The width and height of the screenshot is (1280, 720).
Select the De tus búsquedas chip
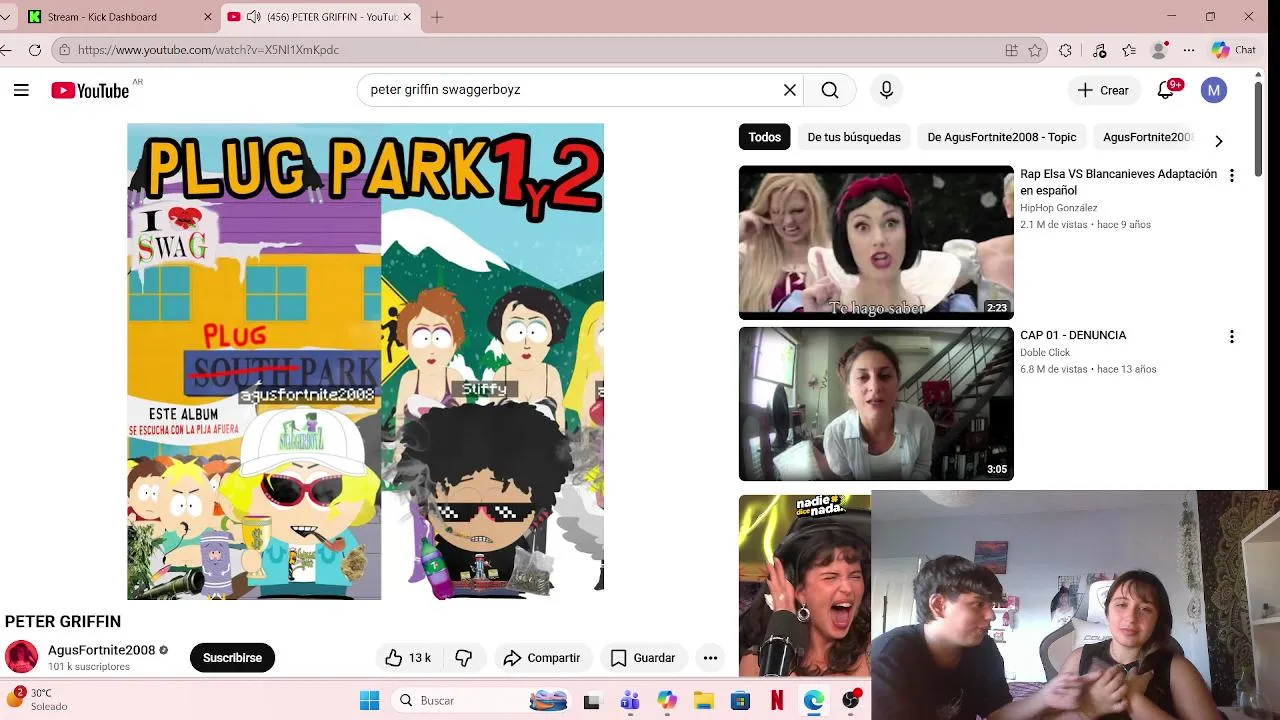pyautogui.click(x=854, y=137)
